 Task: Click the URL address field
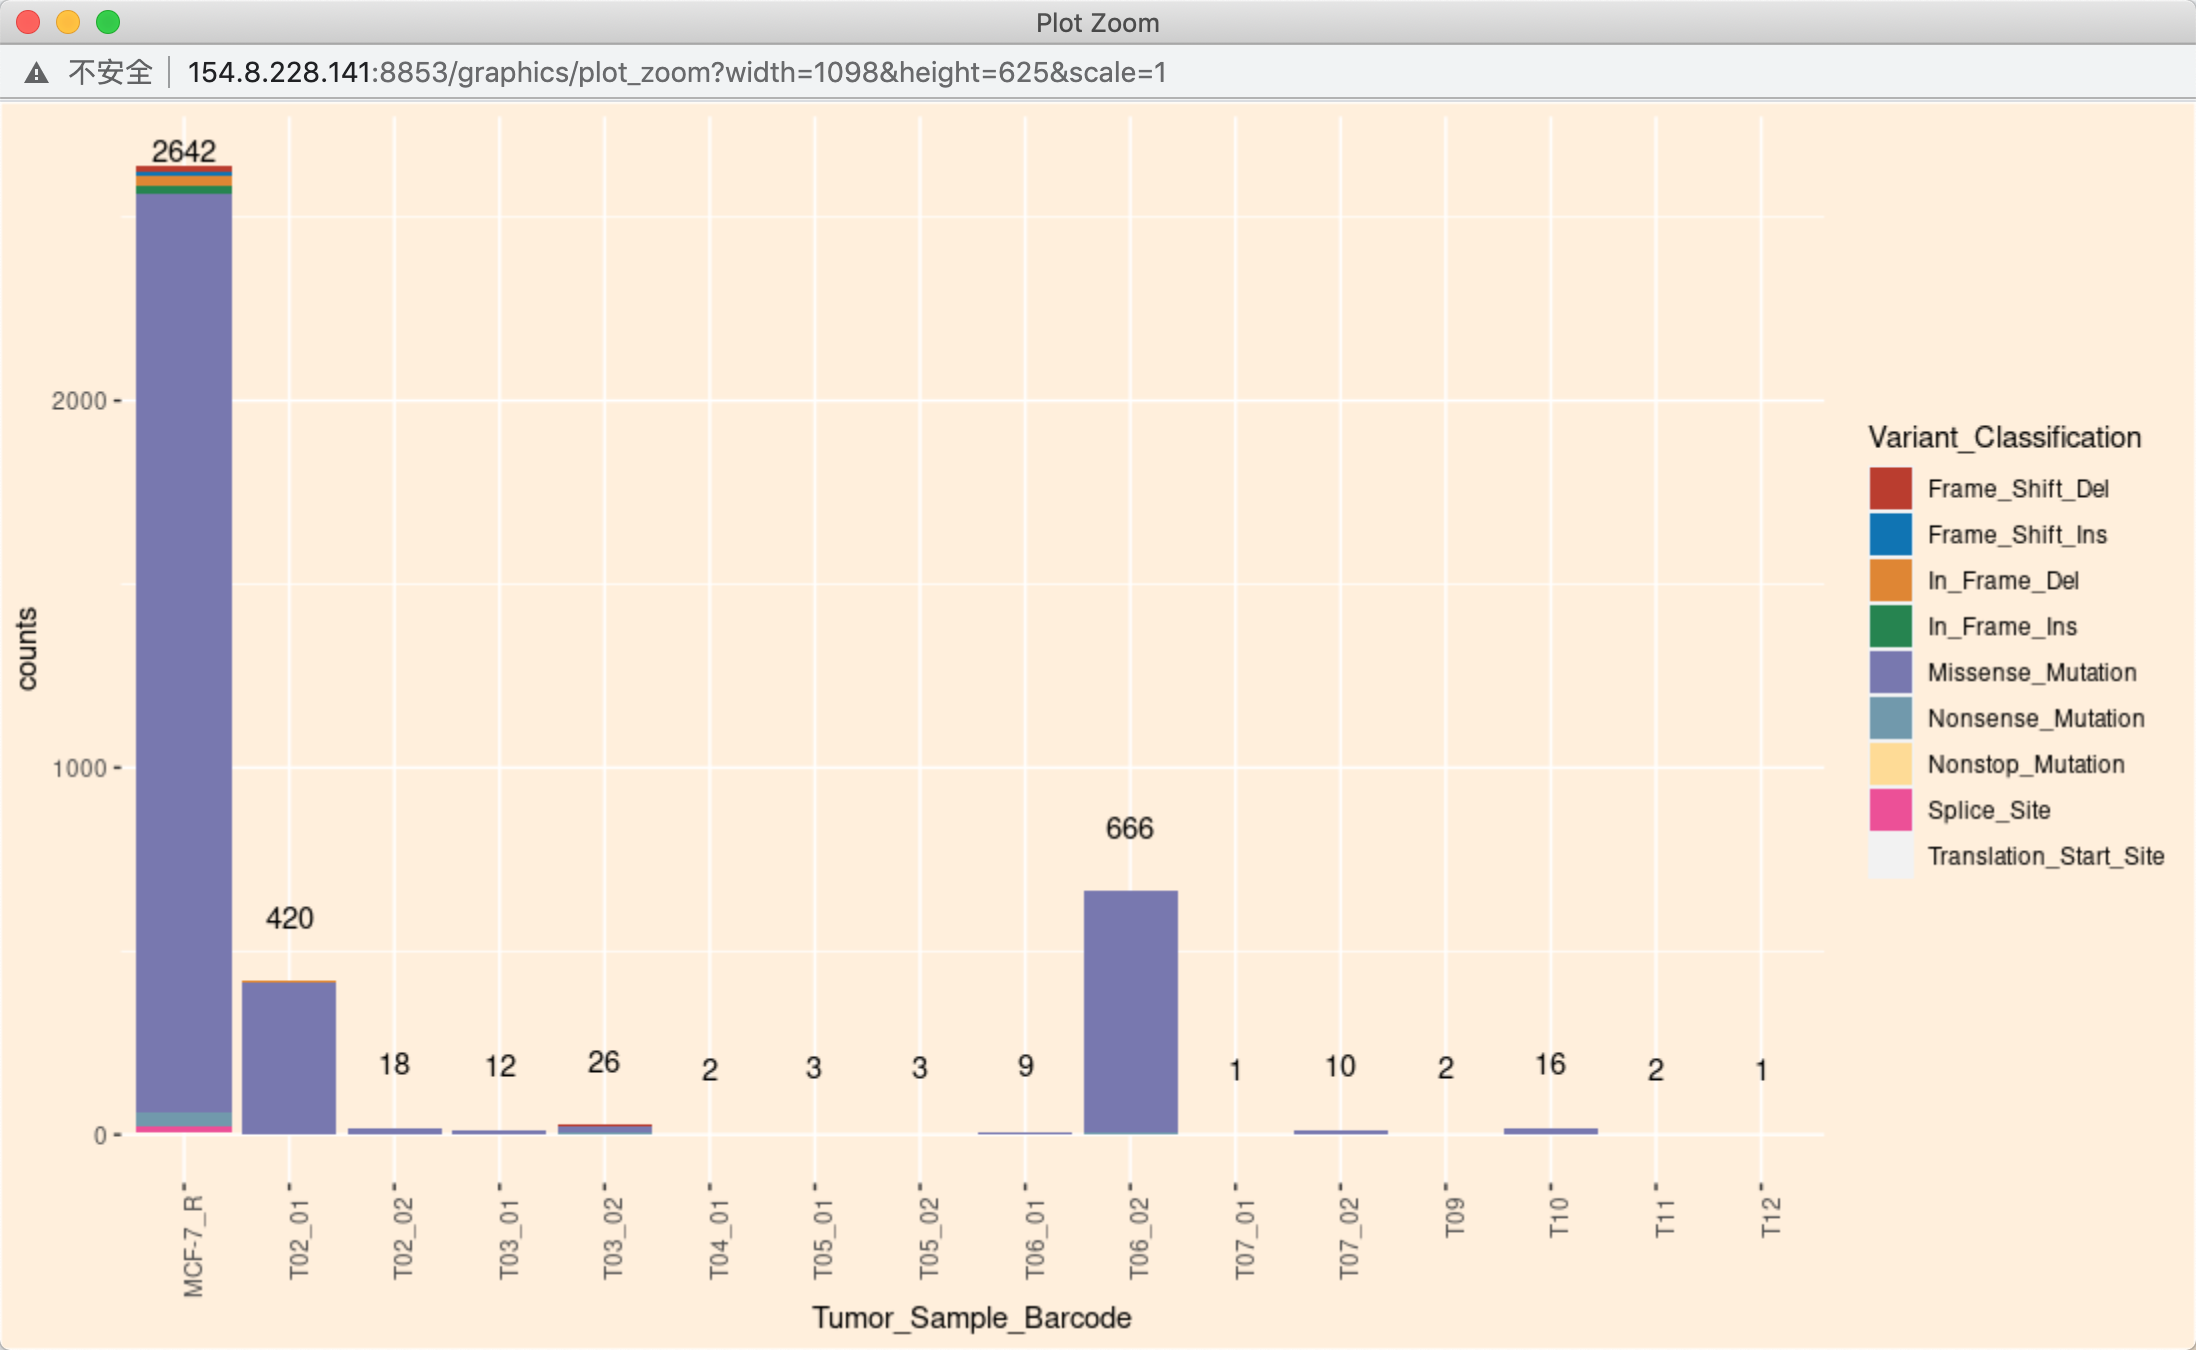[x=677, y=72]
